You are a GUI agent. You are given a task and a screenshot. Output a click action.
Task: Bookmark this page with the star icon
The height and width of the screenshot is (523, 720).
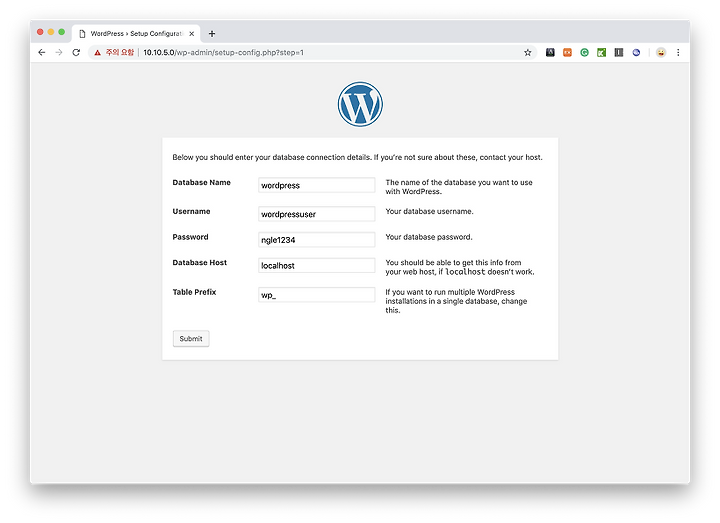pyautogui.click(x=528, y=53)
